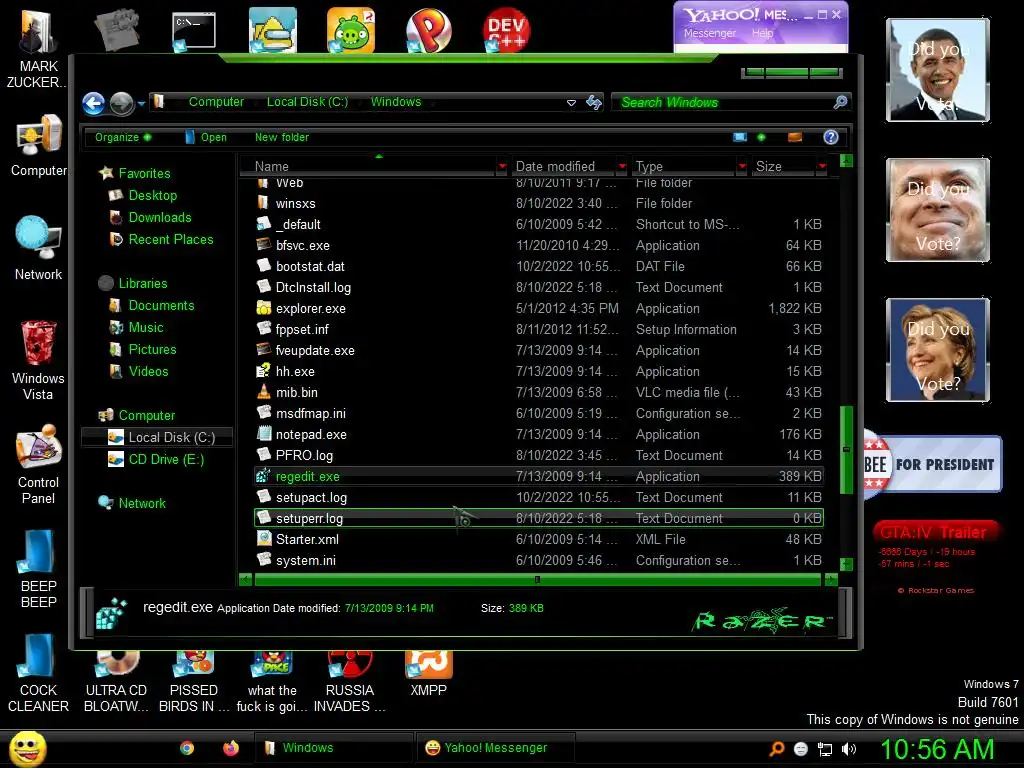Click New folder in toolbar
The image size is (1024, 768).
(281, 137)
